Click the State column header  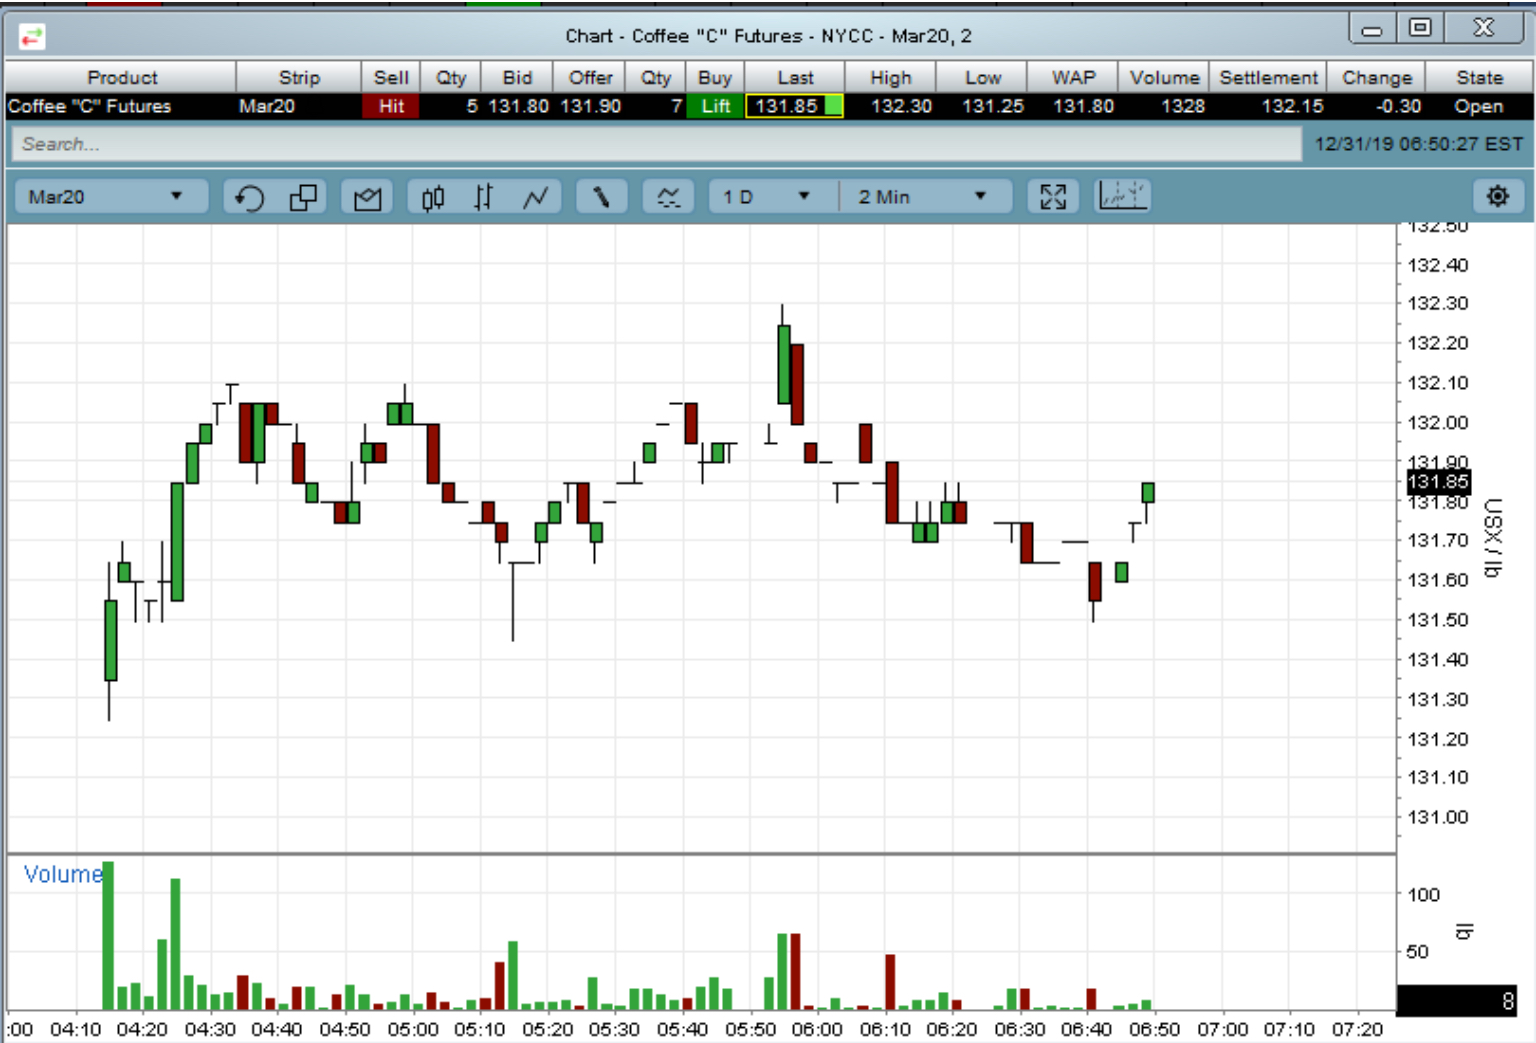point(1479,77)
